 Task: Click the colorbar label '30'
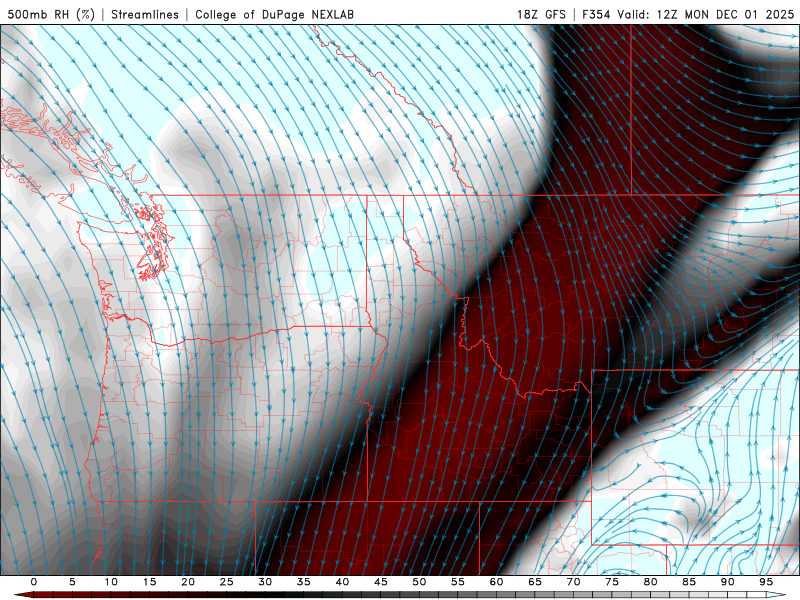[x=265, y=582]
